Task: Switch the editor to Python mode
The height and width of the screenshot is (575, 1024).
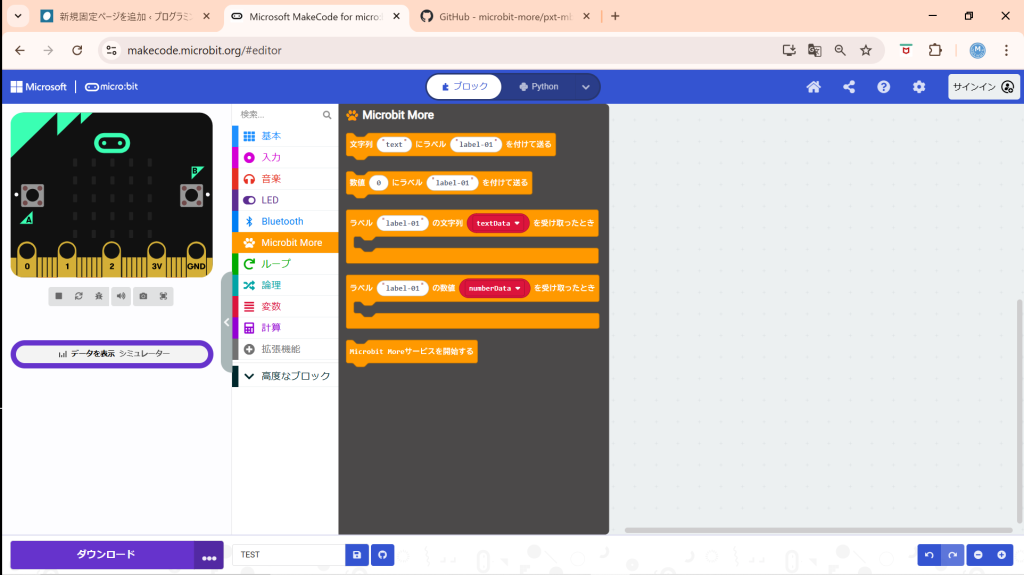Action: 539,87
